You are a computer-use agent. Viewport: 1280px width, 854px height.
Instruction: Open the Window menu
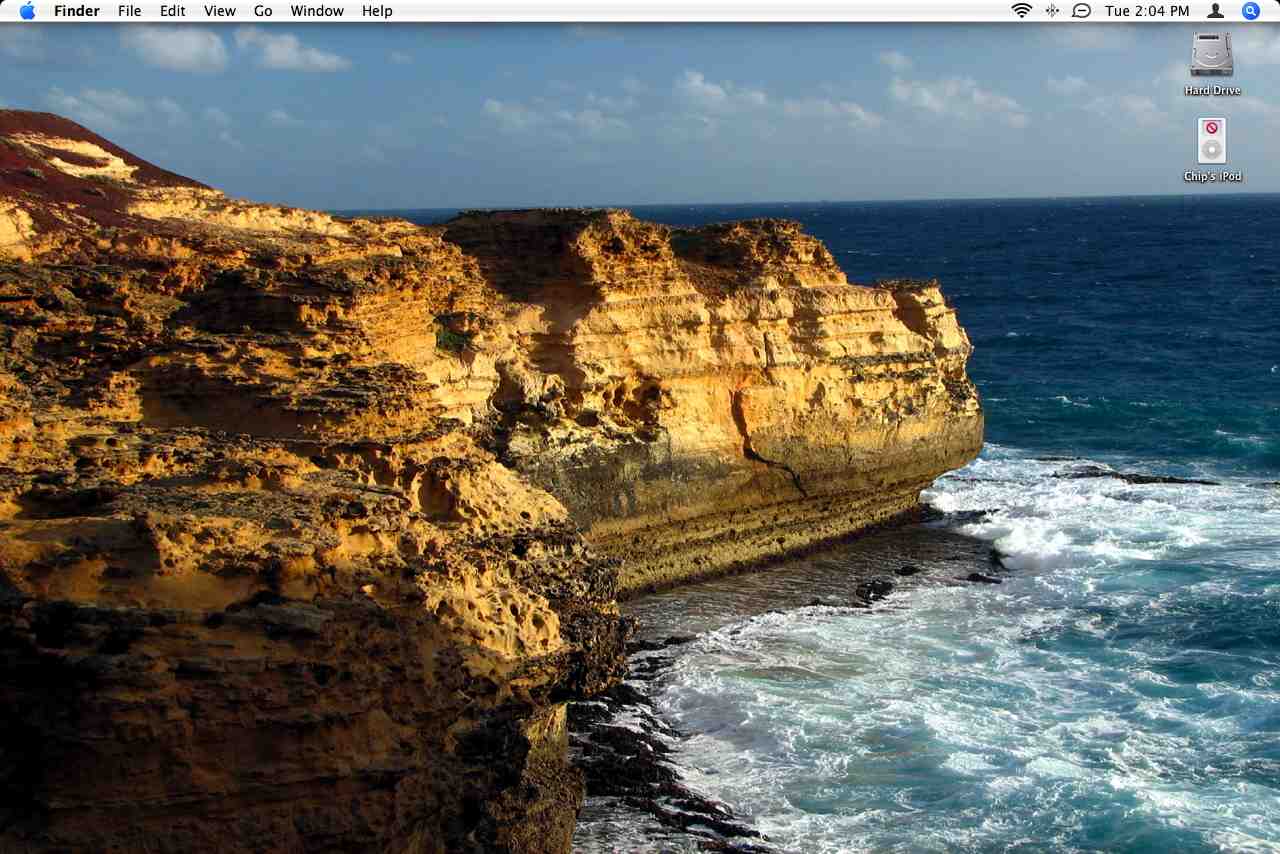tap(317, 11)
